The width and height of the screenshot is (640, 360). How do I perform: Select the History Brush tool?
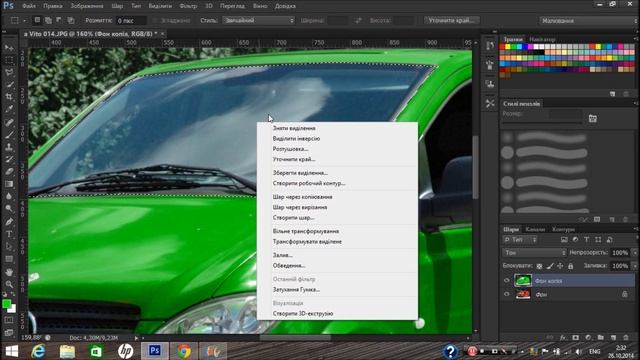pos(9,159)
